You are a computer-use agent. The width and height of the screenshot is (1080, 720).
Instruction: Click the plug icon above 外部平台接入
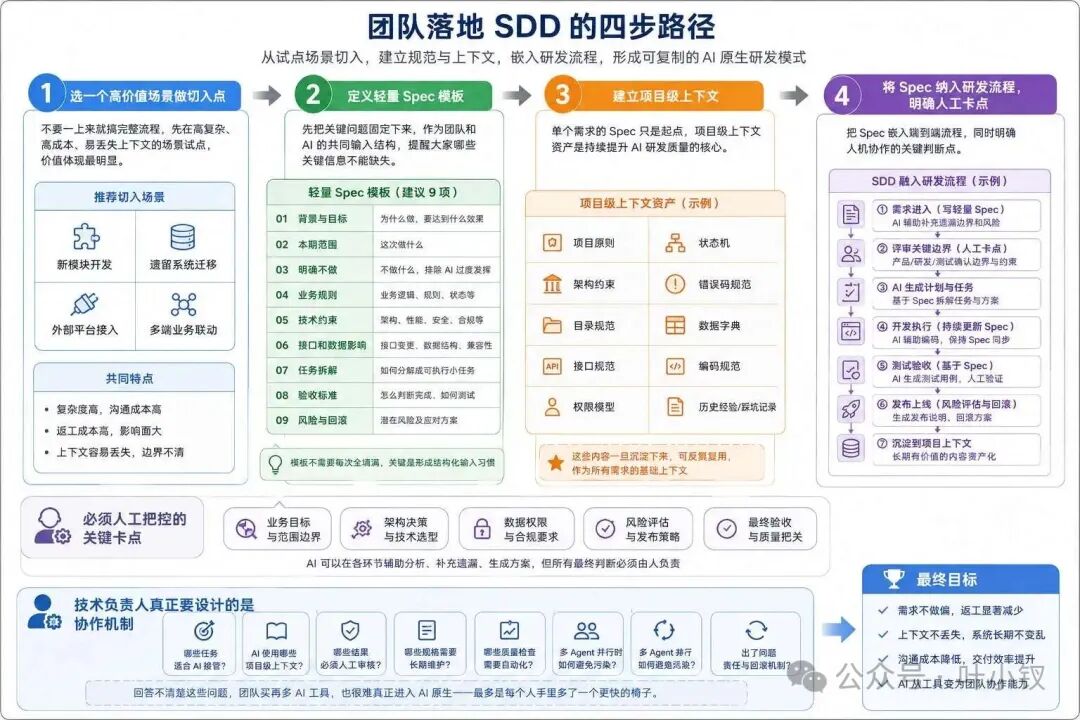coord(85,304)
